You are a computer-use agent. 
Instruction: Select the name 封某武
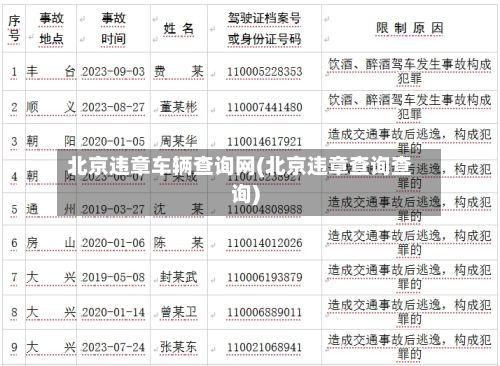tap(178, 277)
